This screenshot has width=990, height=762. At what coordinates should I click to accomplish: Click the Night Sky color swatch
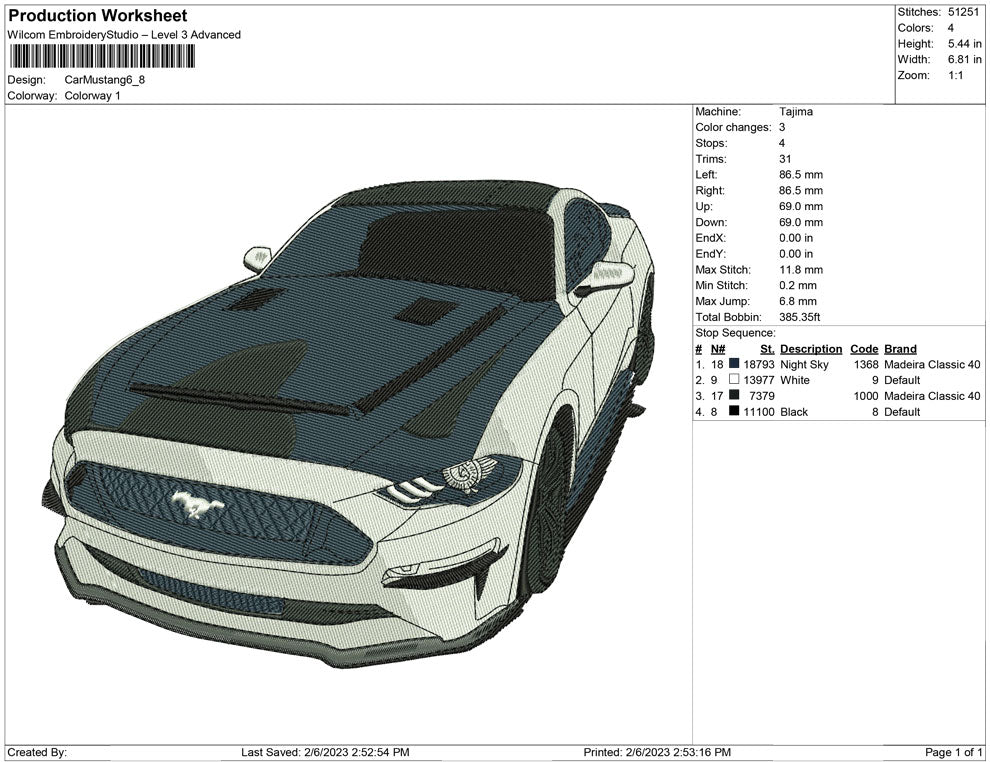(734, 365)
